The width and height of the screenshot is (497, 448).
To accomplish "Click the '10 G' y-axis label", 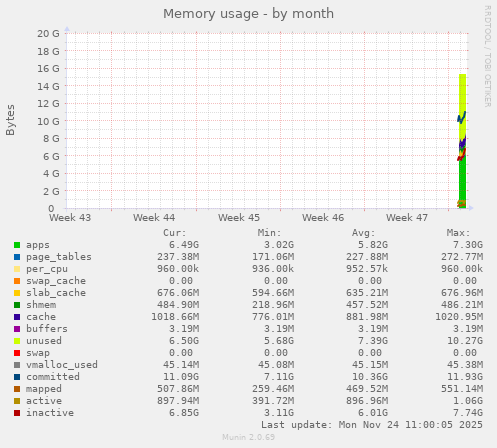I will 48,121.
